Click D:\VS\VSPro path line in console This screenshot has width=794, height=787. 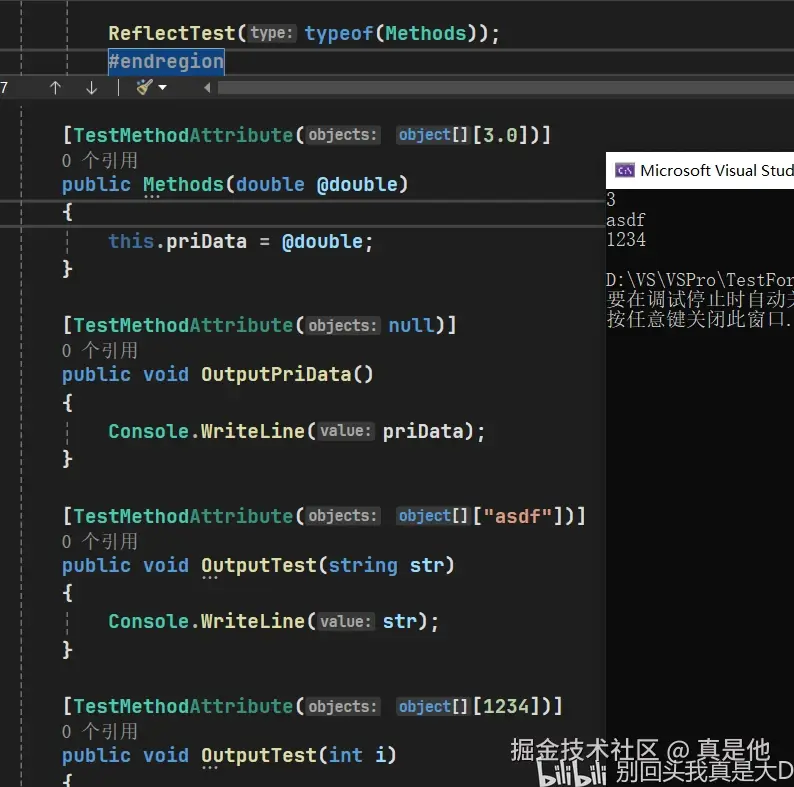tap(700, 280)
